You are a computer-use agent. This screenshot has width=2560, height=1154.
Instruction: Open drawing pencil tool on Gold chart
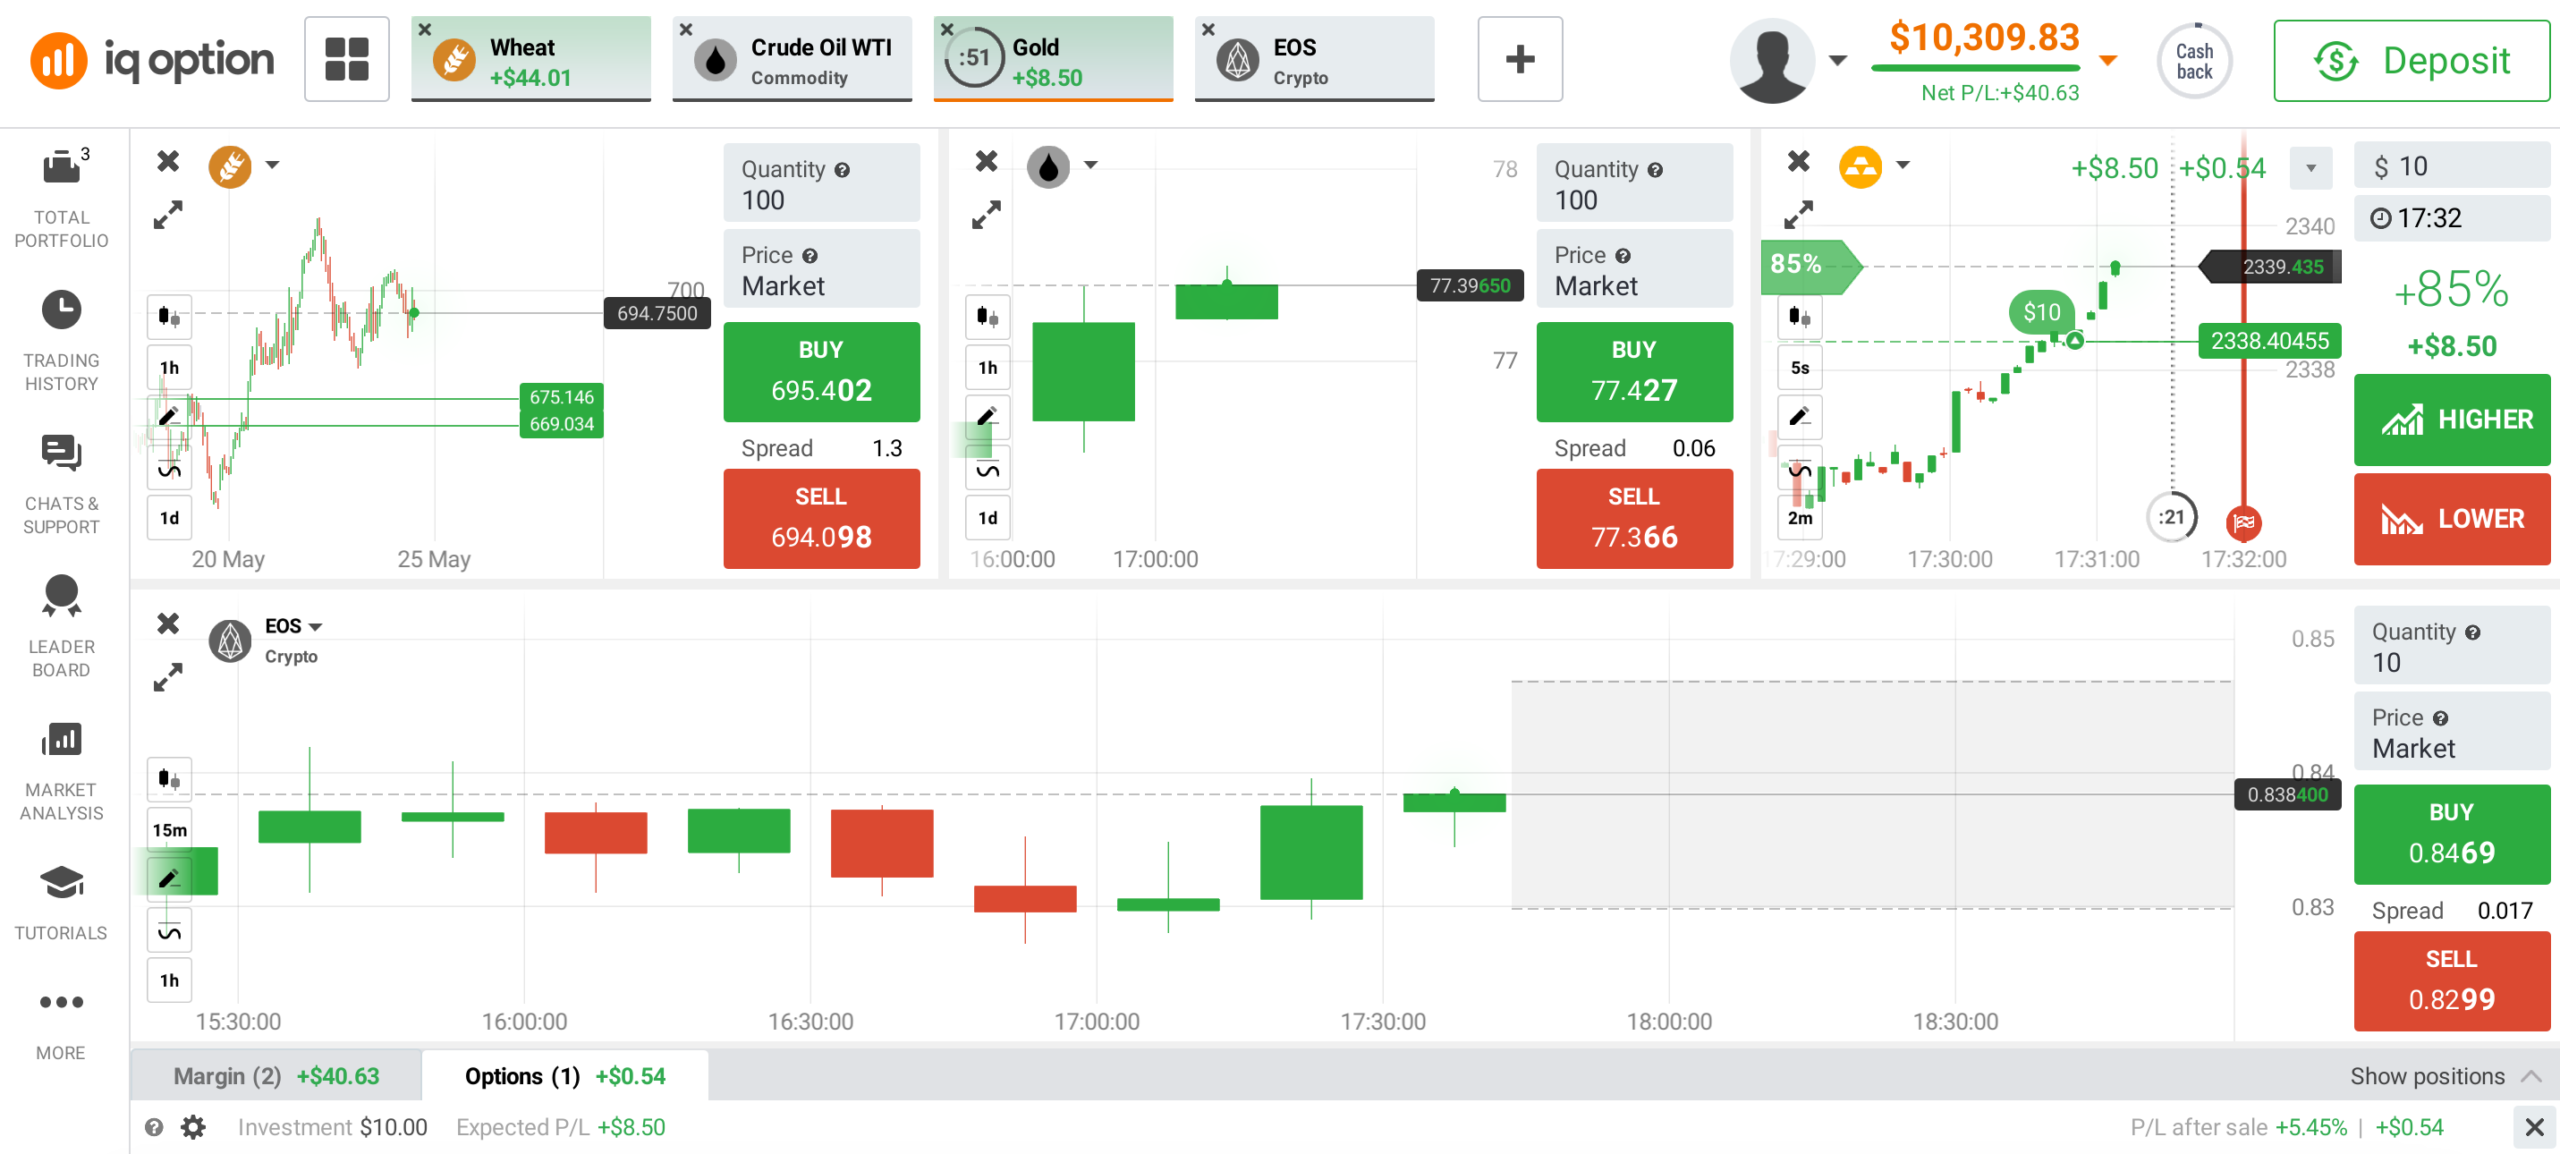1799,417
